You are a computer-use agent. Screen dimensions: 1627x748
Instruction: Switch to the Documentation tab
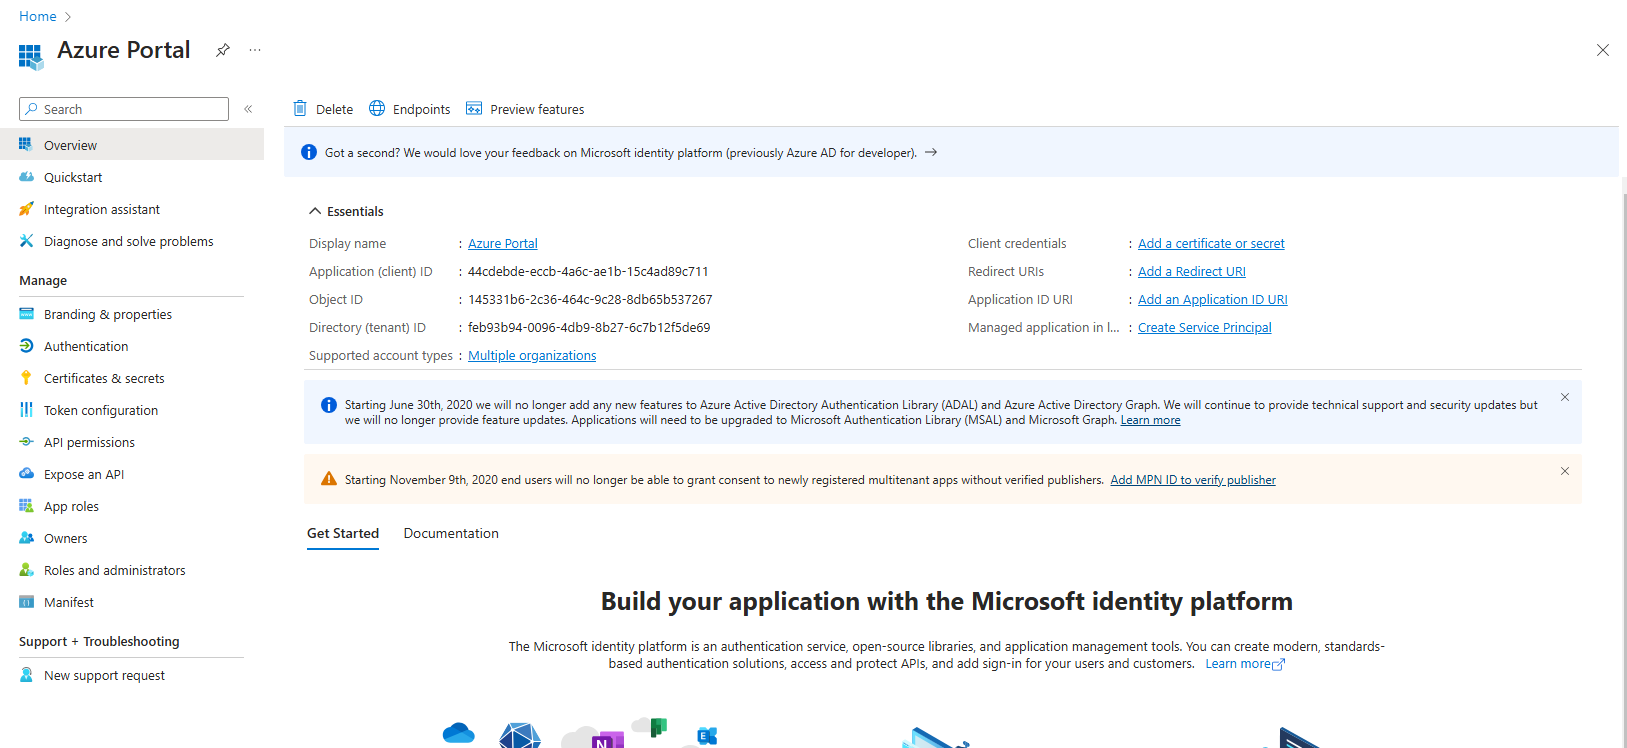451,533
